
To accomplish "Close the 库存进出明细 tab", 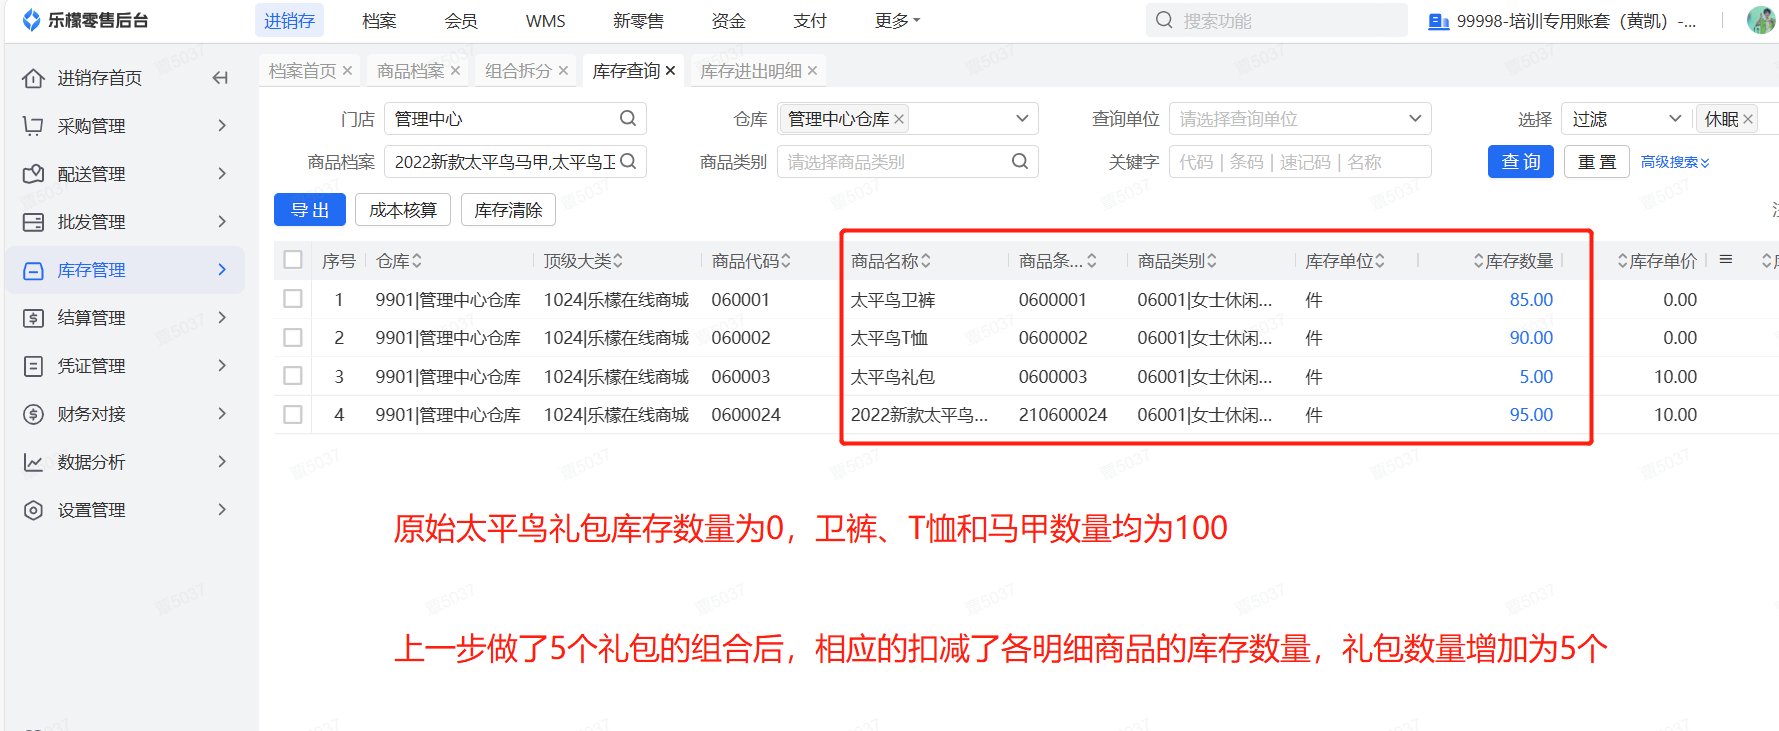I will [812, 70].
